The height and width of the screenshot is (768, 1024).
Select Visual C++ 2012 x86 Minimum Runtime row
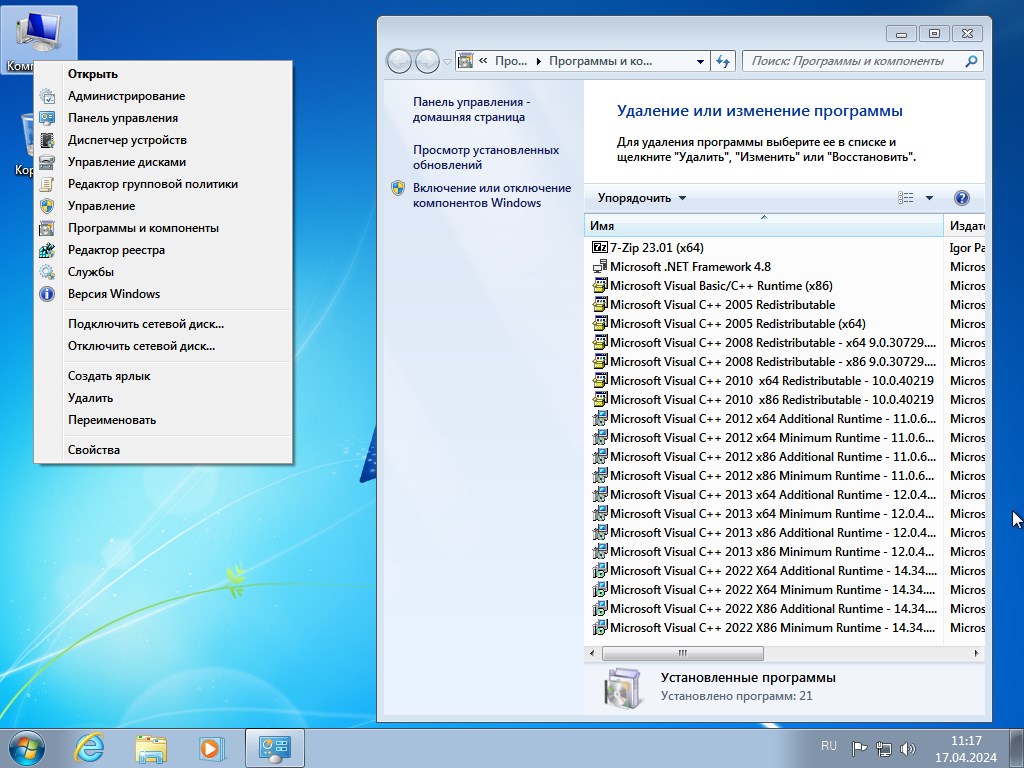pyautogui.click(x=763, y=475)
